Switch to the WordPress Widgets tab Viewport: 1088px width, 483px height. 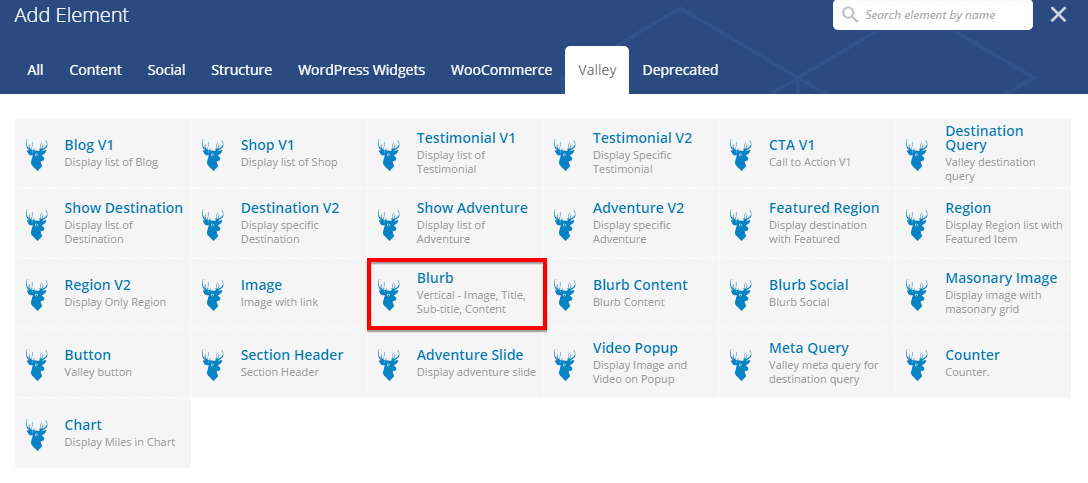coord(361,70)
